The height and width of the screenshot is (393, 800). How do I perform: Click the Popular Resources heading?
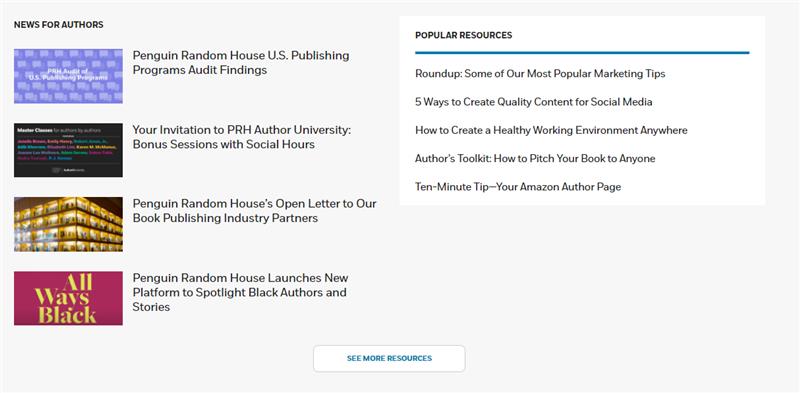pos(463,35)
